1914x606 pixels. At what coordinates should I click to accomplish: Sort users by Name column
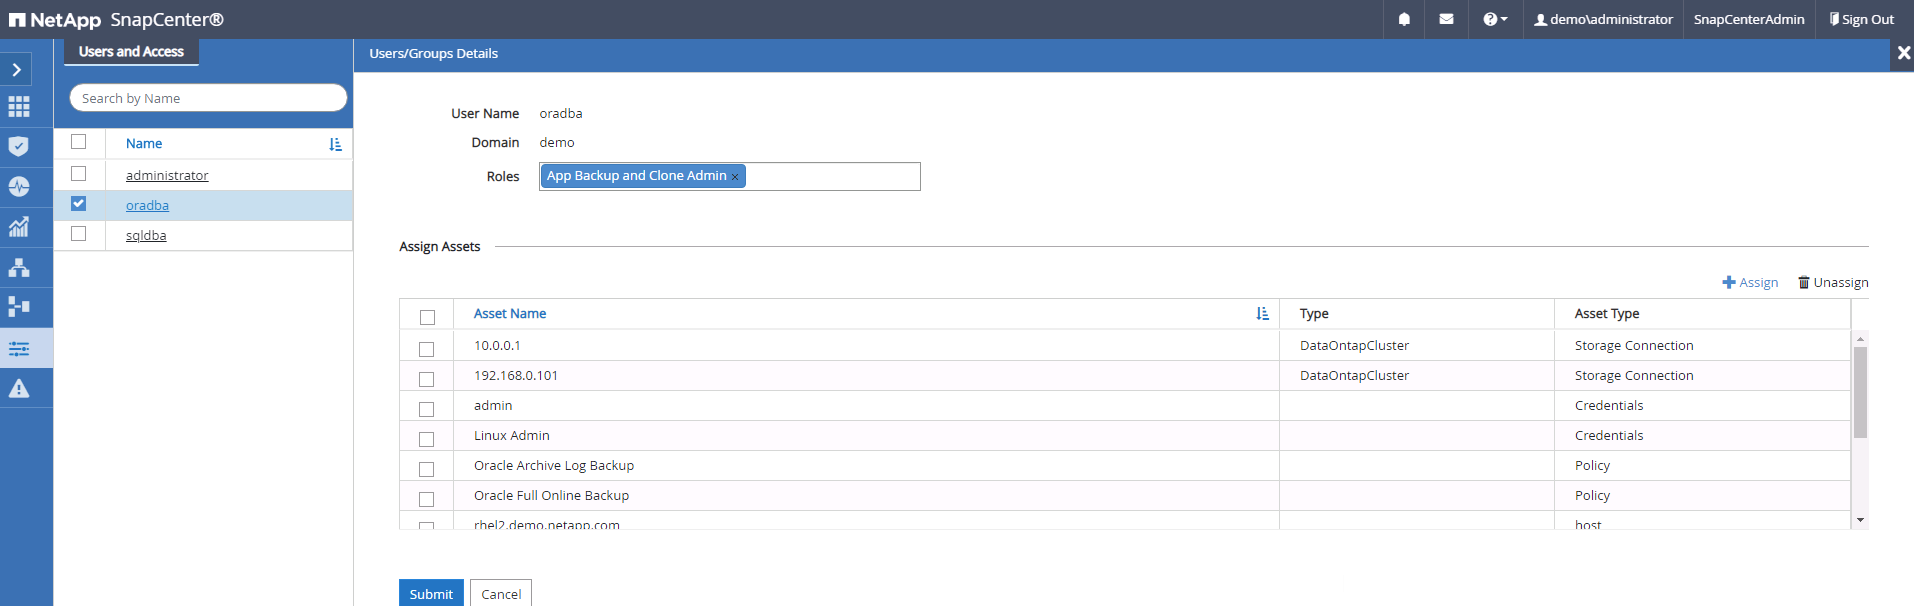(144, 144)
